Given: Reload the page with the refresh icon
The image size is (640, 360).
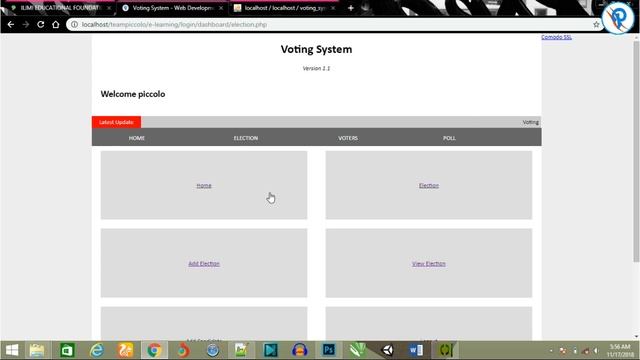Looking at the screenshot, I should click(40, 24).
